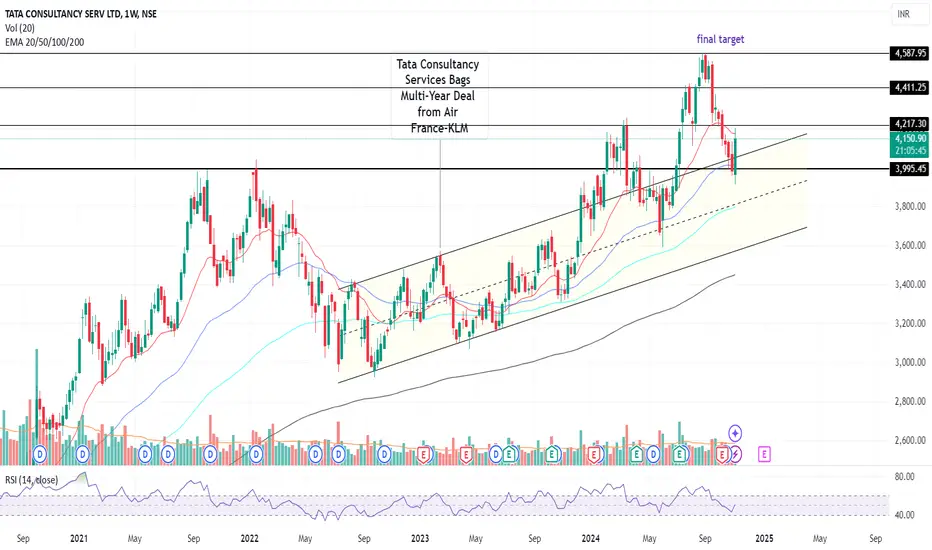Viewport: 932px width, 550px height.
Task: Open the dividend marker for late May 2022
Action: pyautogui.click(x=315, y=455)
